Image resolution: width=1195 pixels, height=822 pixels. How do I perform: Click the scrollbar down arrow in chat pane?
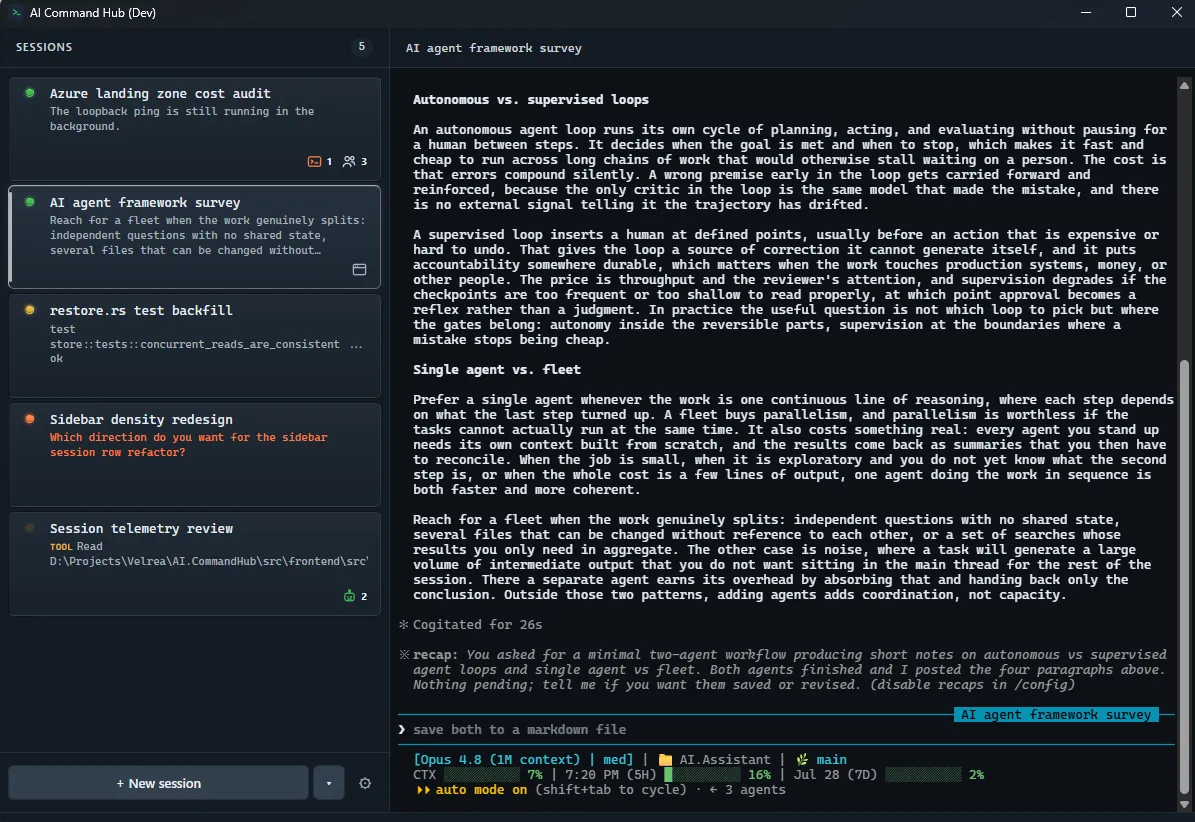coord(1184,804)
